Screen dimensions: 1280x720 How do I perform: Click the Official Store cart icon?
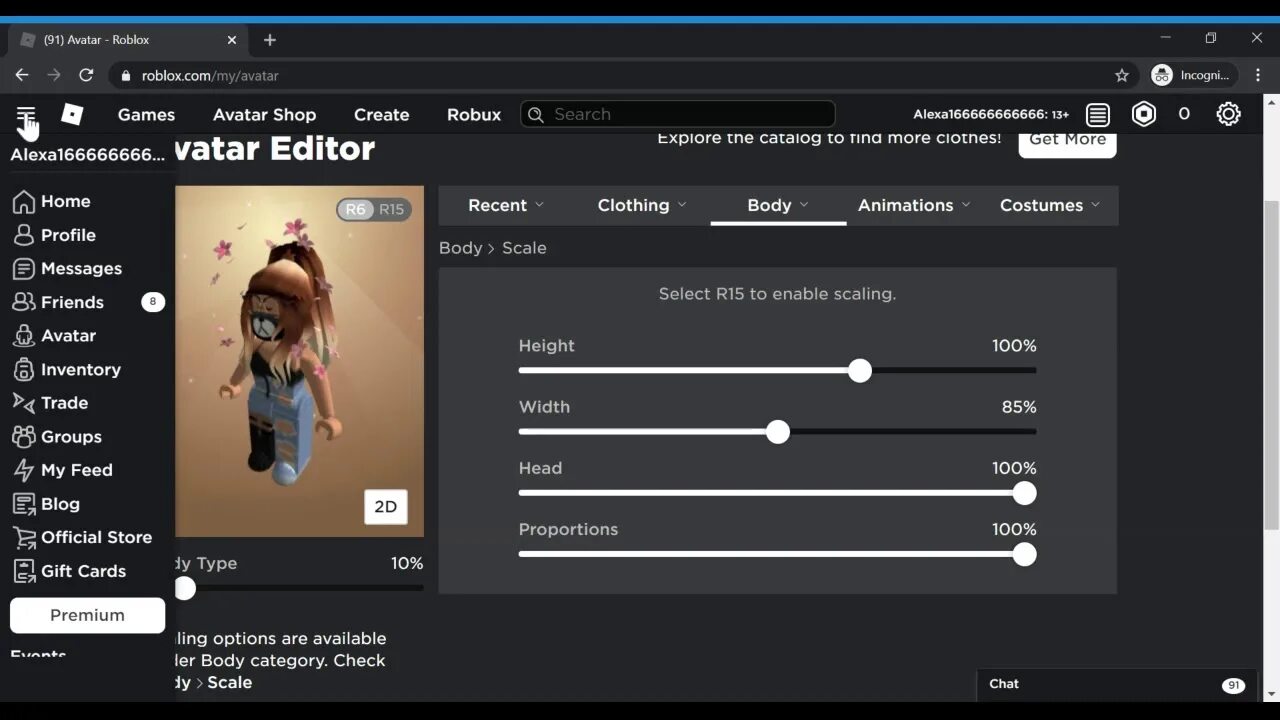tap(24, 537)
